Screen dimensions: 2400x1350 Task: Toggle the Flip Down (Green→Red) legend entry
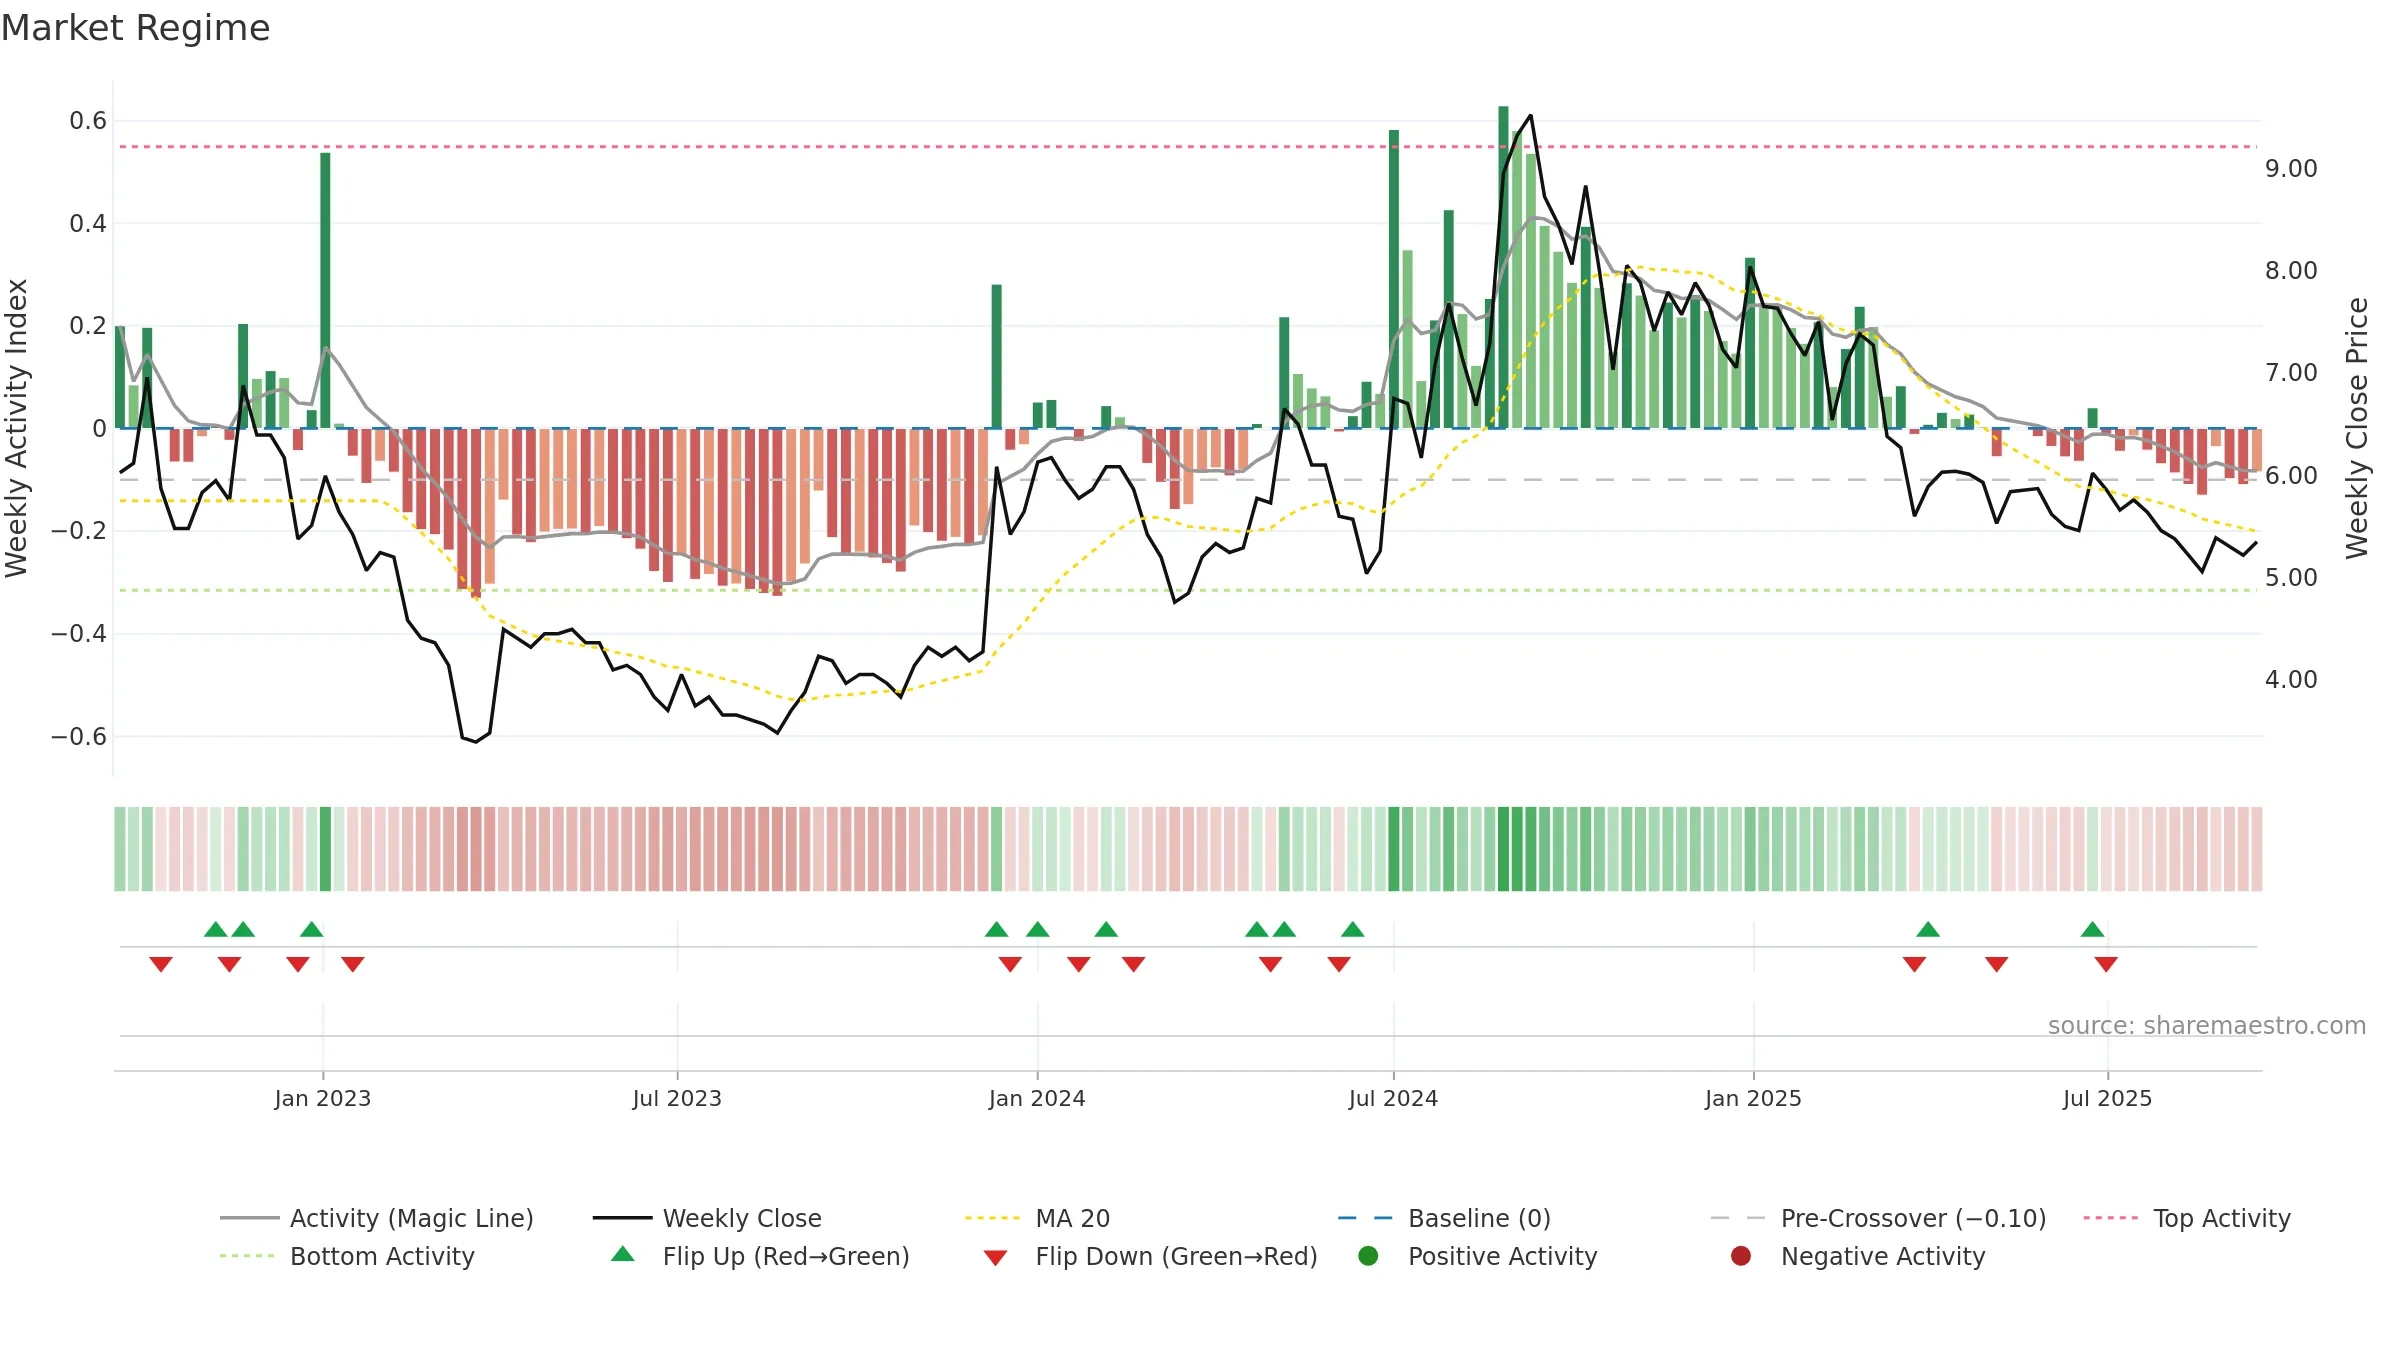point(1150,1256)
